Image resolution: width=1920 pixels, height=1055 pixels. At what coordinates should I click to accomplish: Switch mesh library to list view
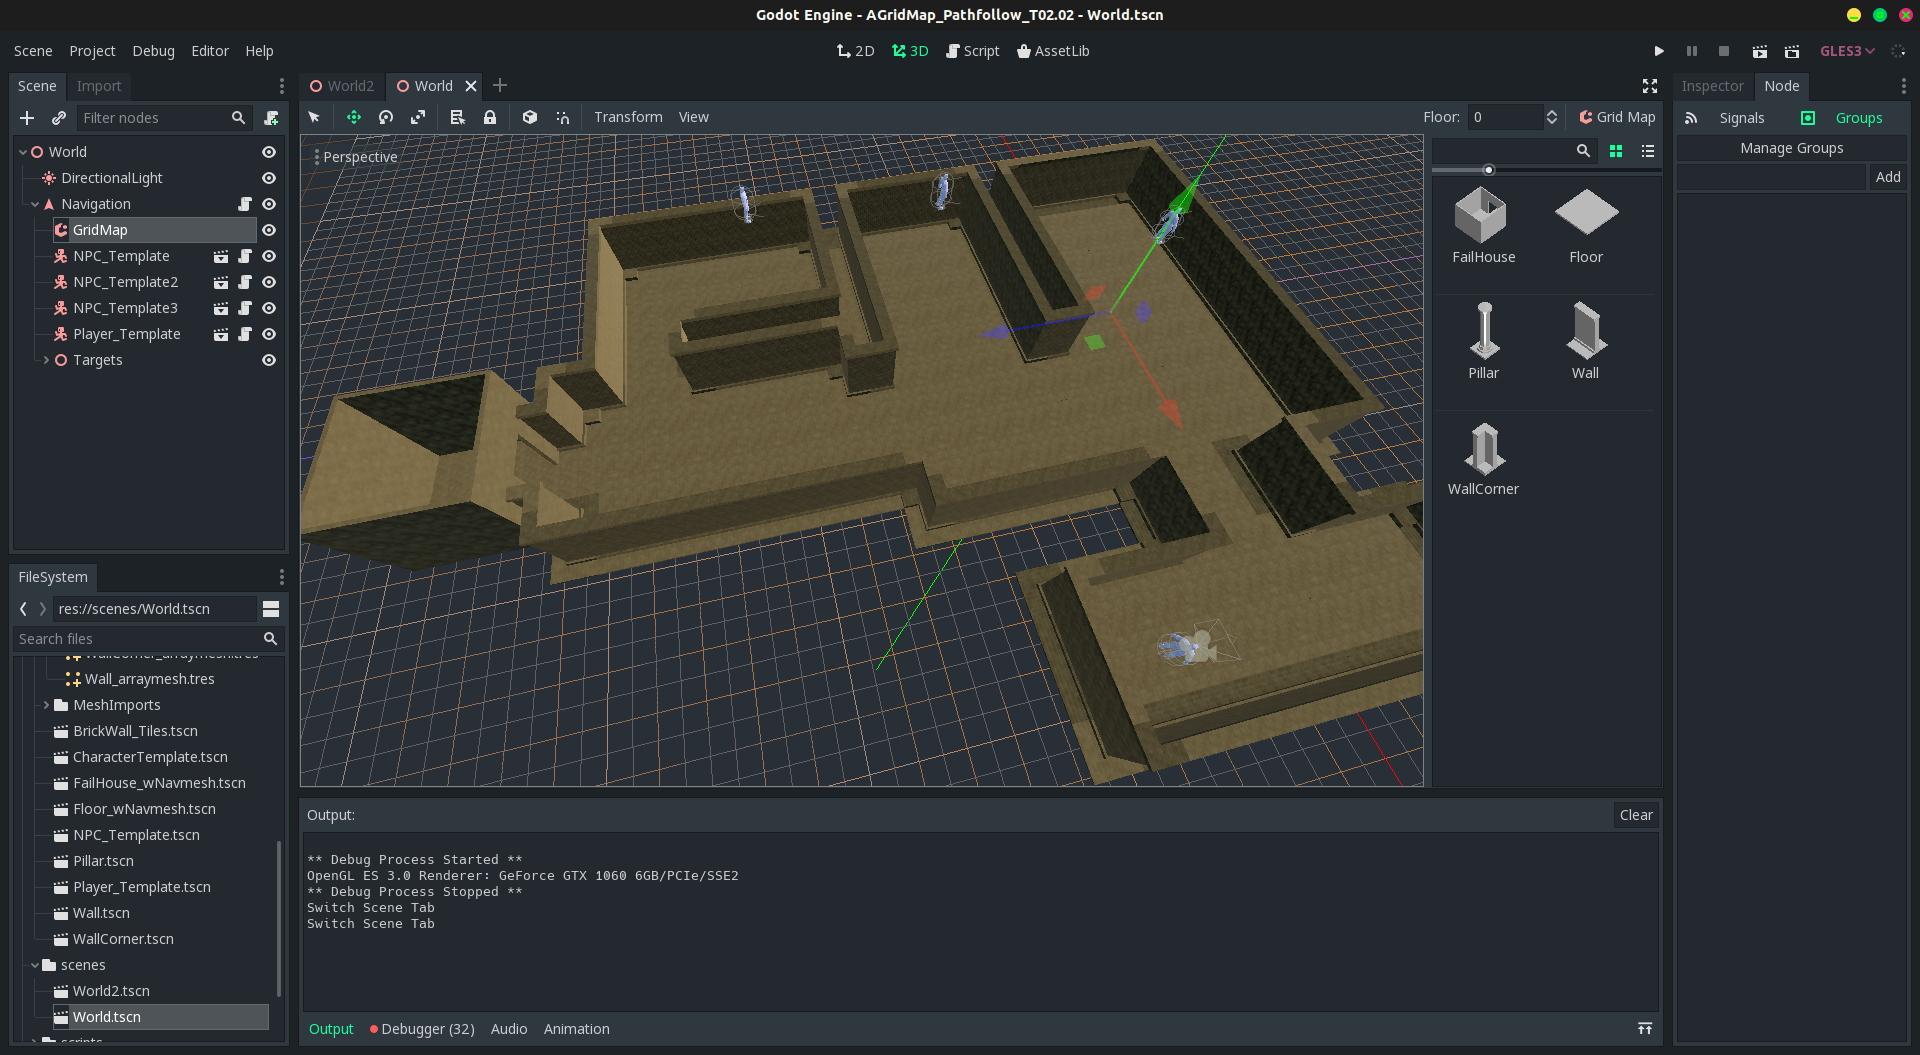(x=1648, y=150)
